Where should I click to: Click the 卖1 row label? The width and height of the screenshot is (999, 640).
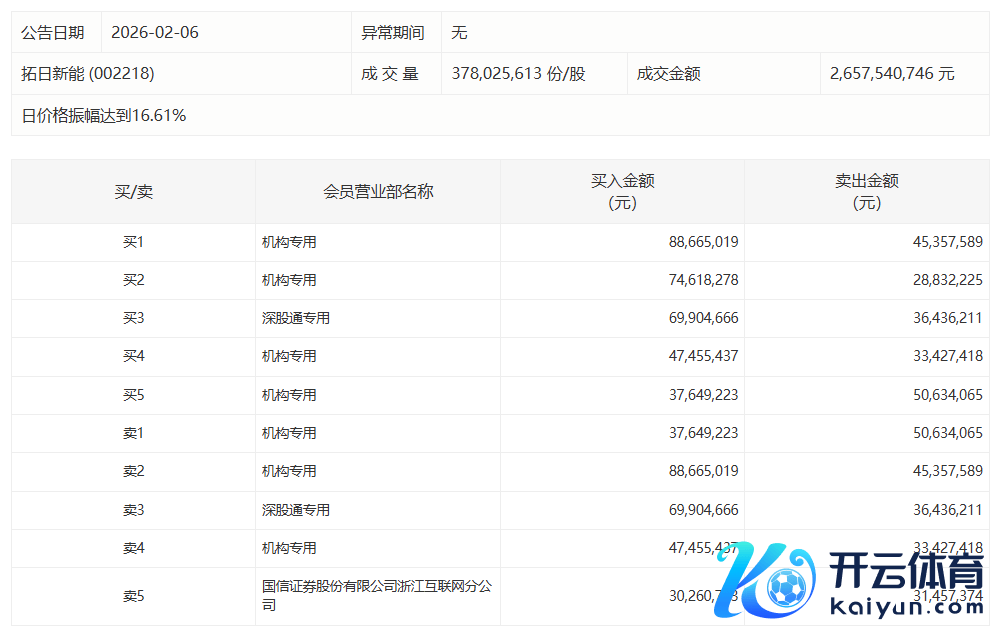tap(133, 433)
